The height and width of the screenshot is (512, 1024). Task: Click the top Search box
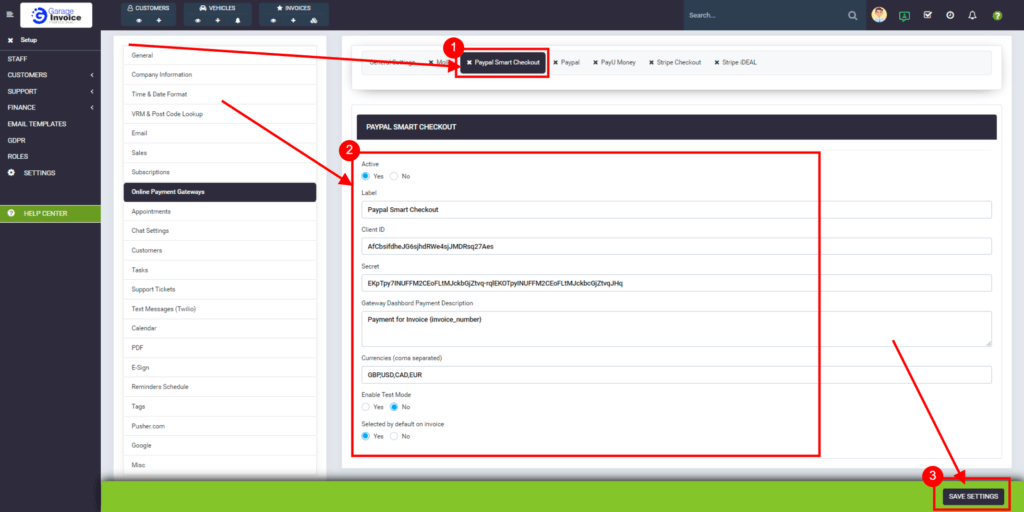click(765, 15)
